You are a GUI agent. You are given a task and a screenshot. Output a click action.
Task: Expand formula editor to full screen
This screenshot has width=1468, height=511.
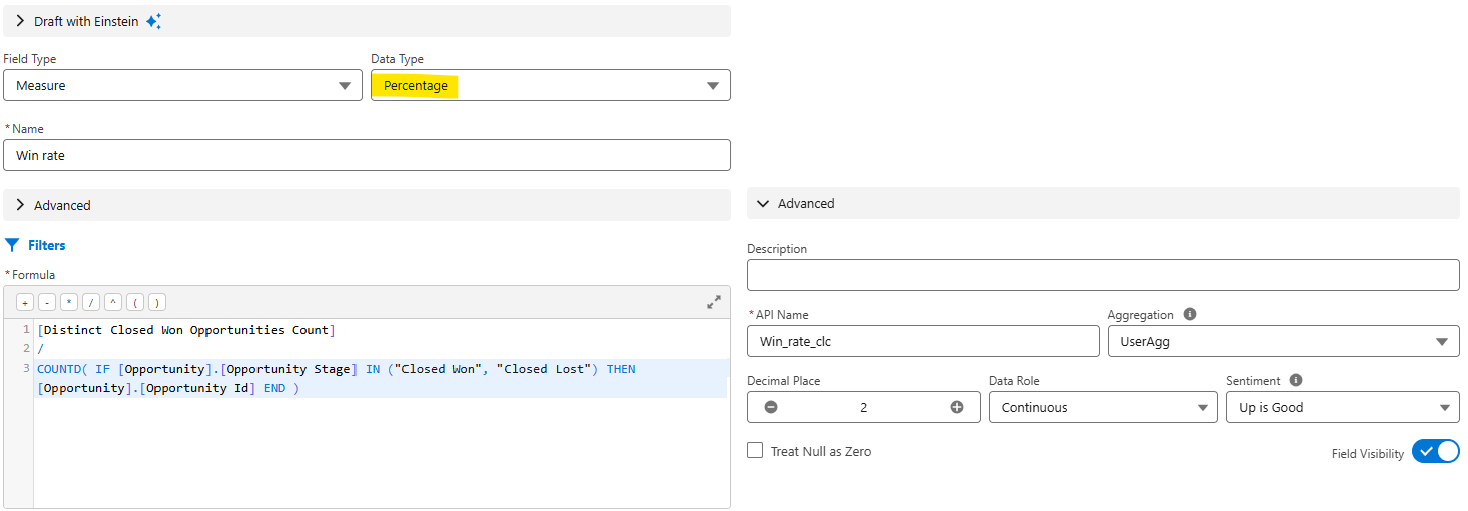click(x=714, y=302)
